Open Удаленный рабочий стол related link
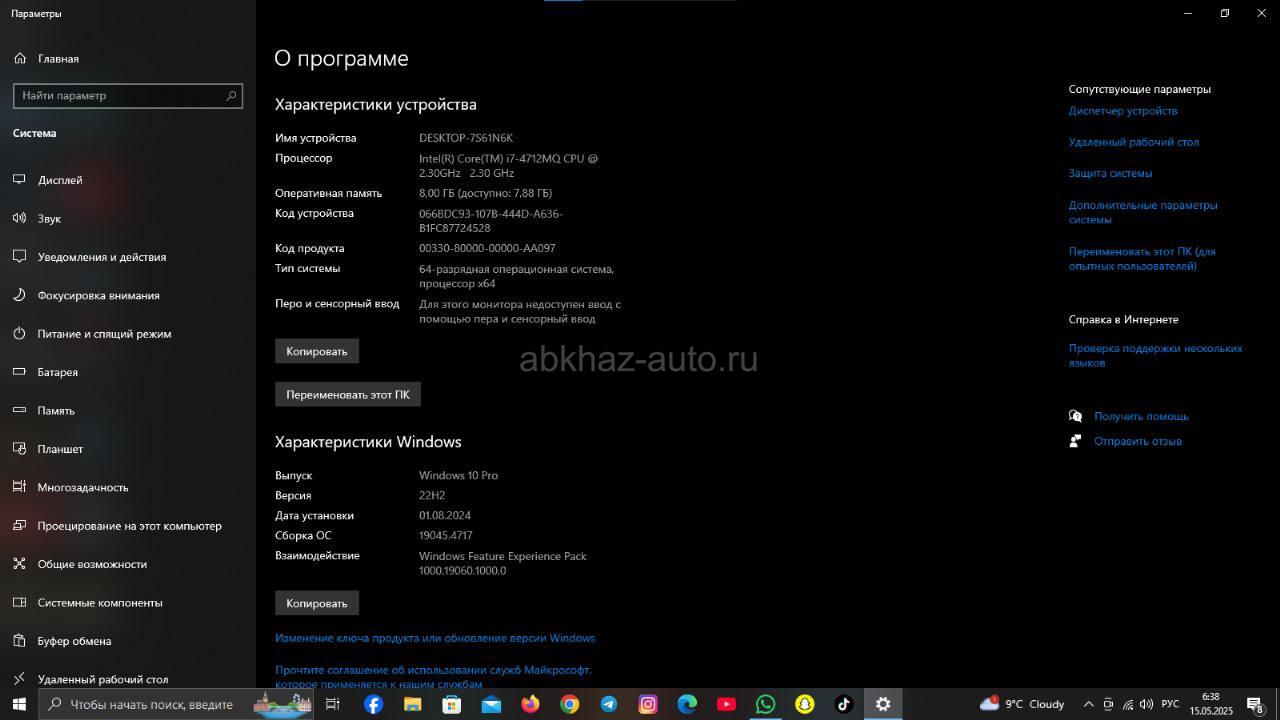The width and height of the screenshot is (1280, 720). [1133, 142]
